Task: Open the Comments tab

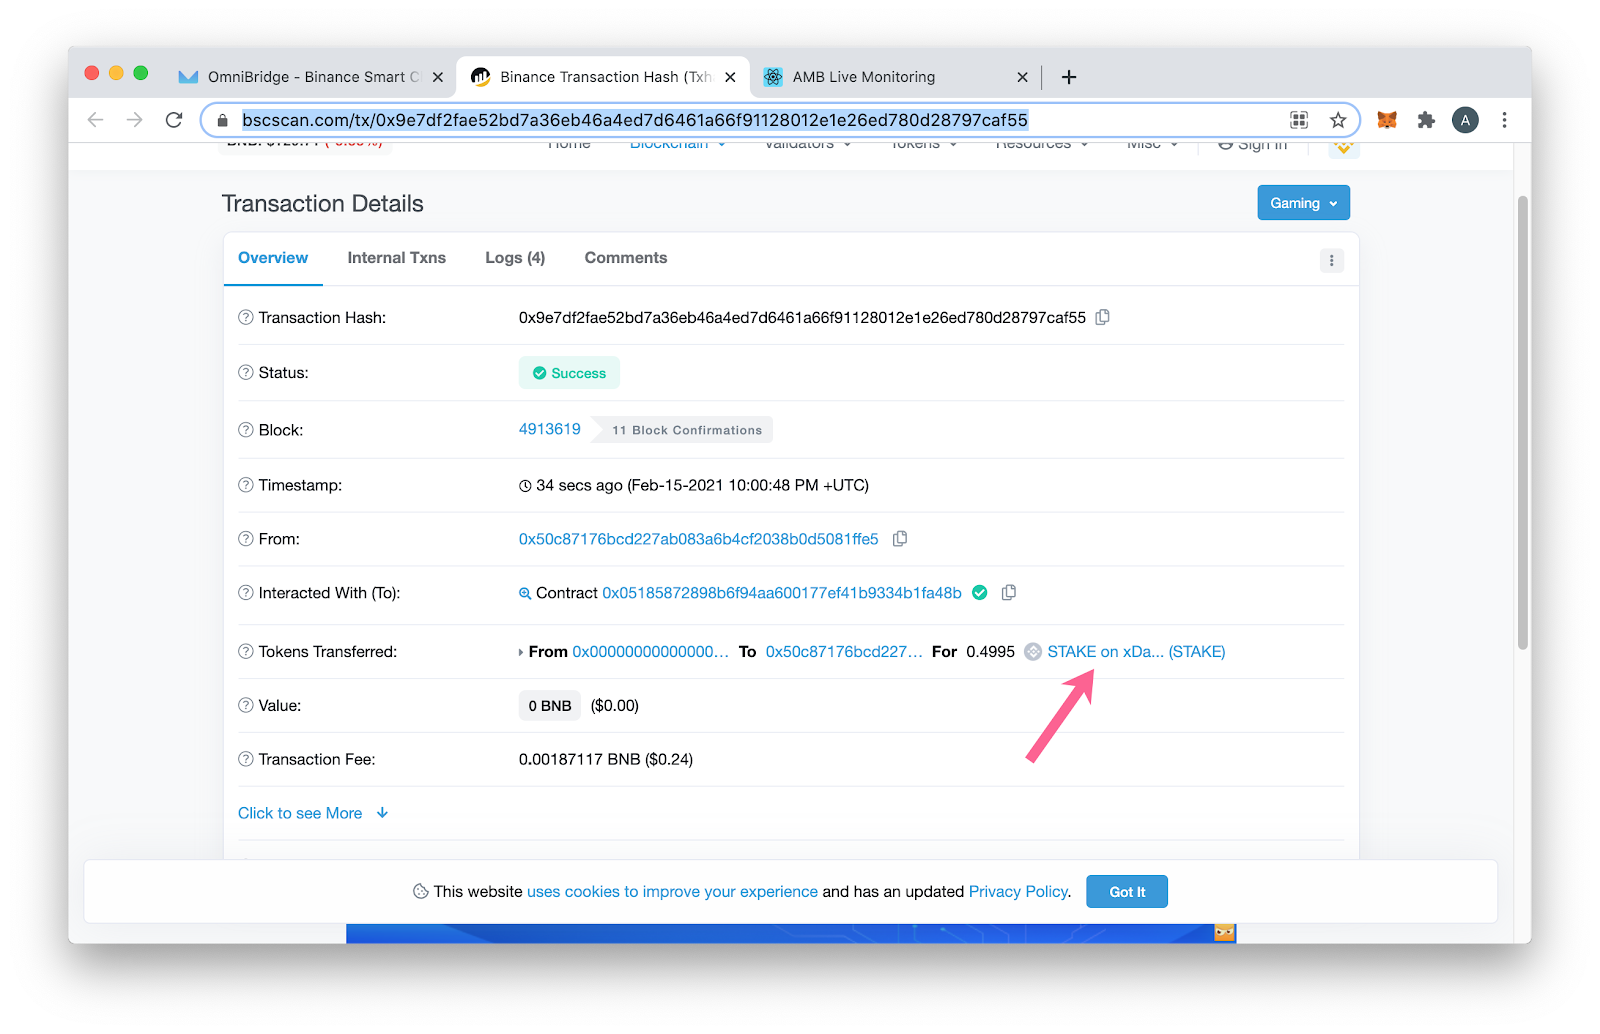Action: (626, 258)
